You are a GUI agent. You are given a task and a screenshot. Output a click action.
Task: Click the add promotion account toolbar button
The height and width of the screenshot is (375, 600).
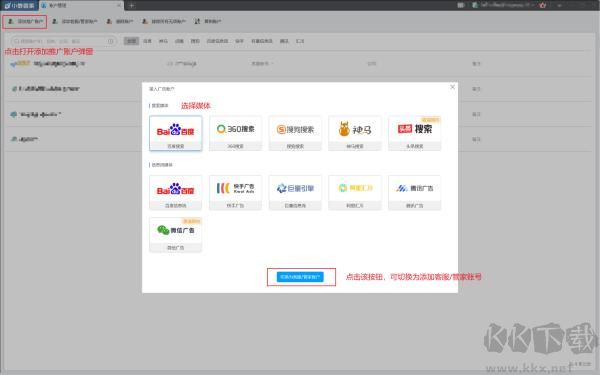(25, 21)
